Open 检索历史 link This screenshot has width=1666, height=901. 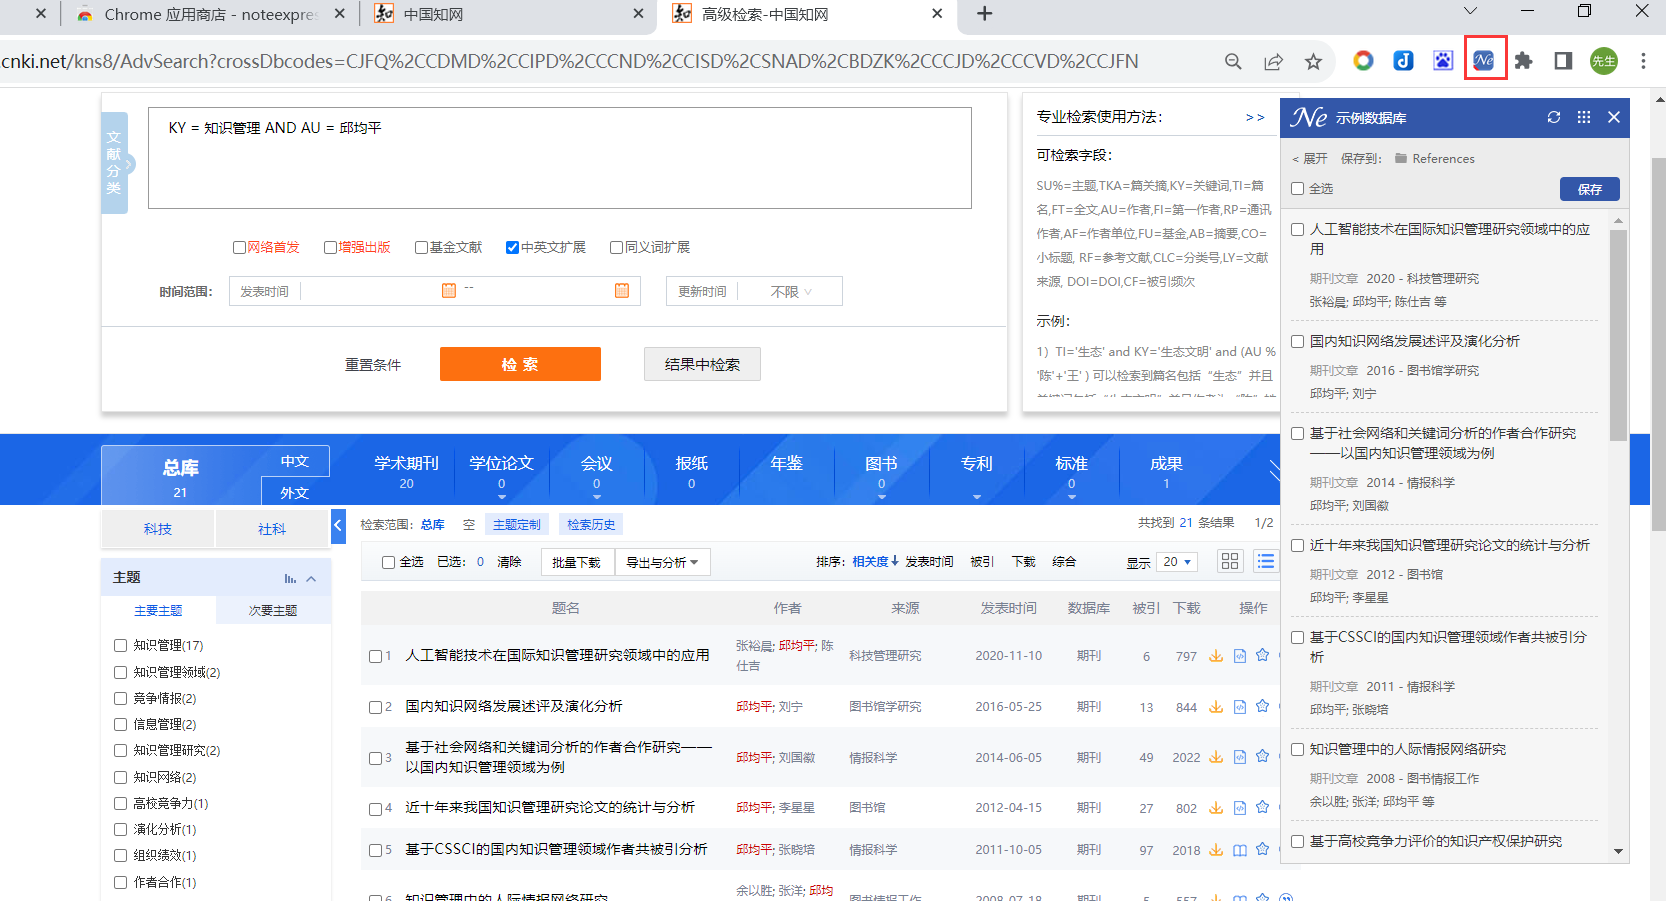pos(592,524)
